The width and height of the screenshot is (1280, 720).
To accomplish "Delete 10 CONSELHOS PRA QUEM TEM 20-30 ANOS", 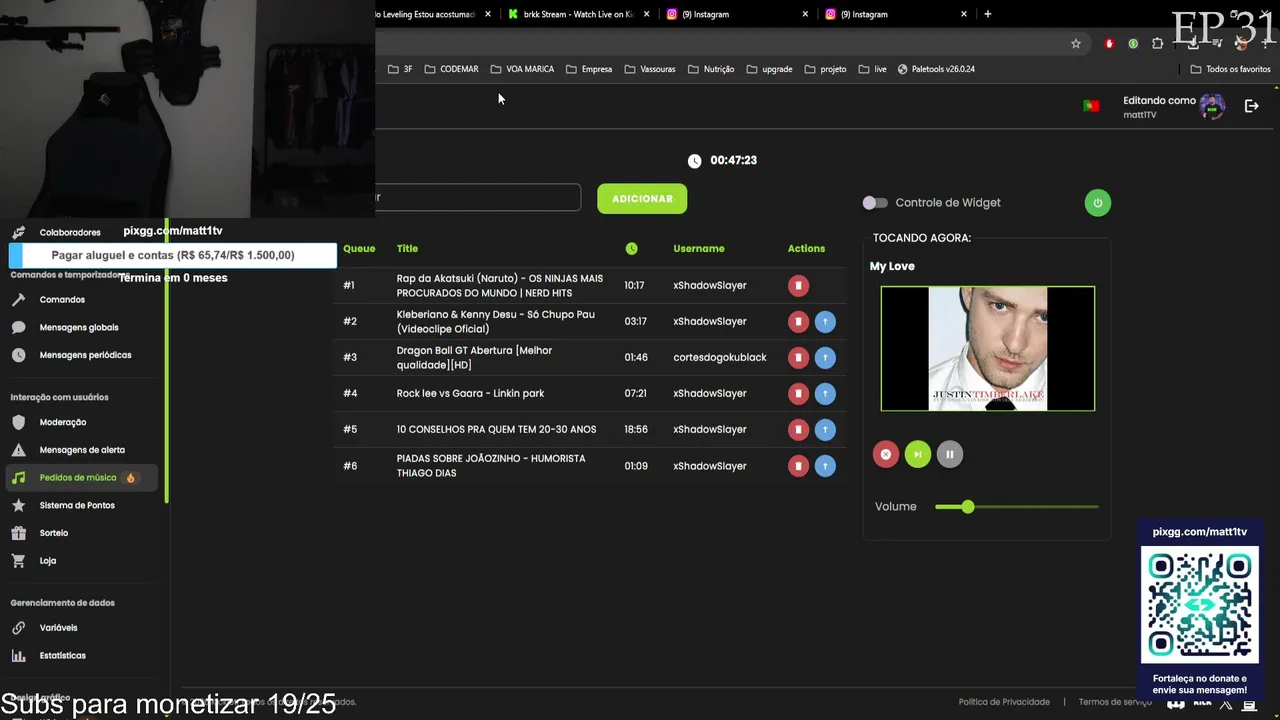I will point(798,430).
